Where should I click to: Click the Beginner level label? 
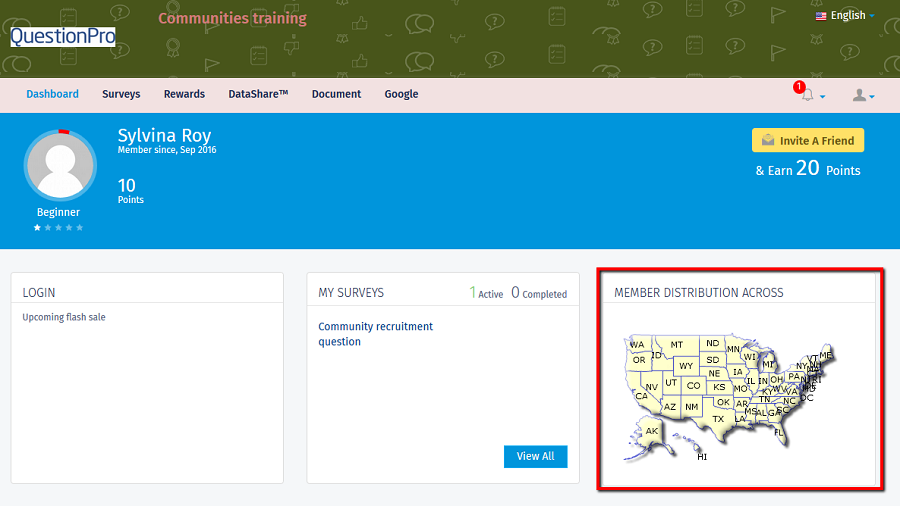58,212
